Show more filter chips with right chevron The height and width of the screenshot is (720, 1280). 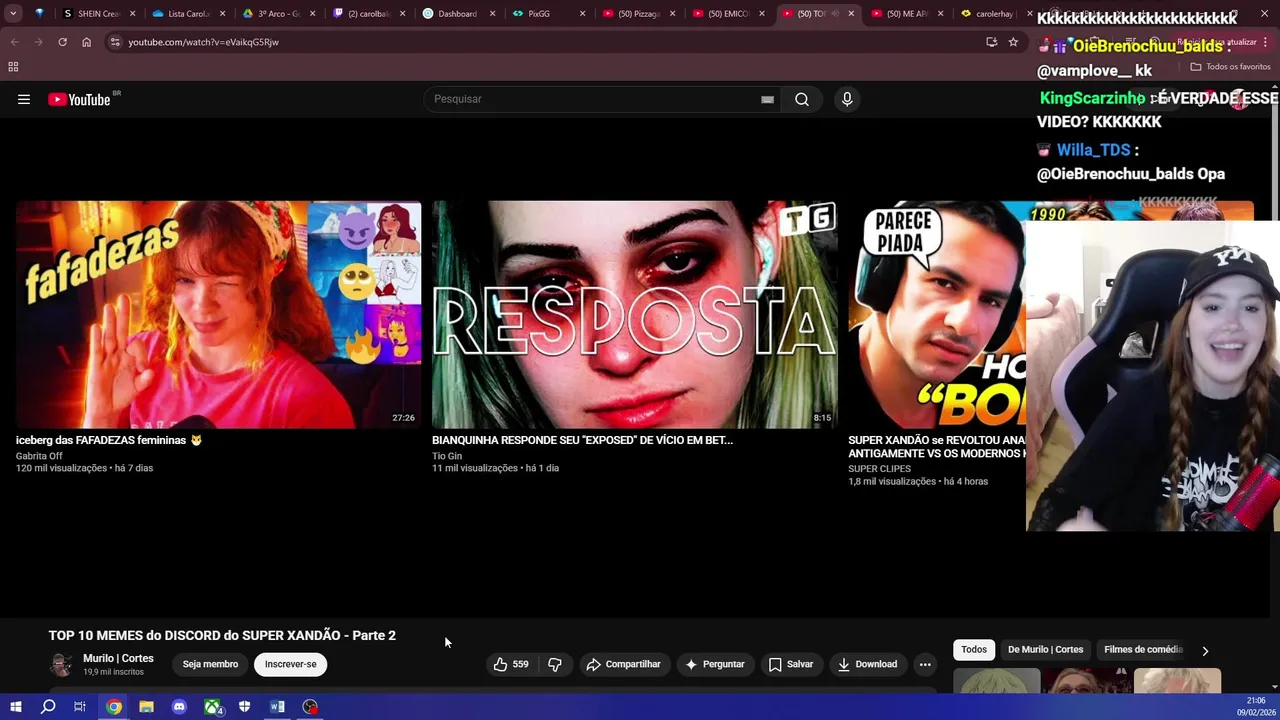coord(1205,651)
